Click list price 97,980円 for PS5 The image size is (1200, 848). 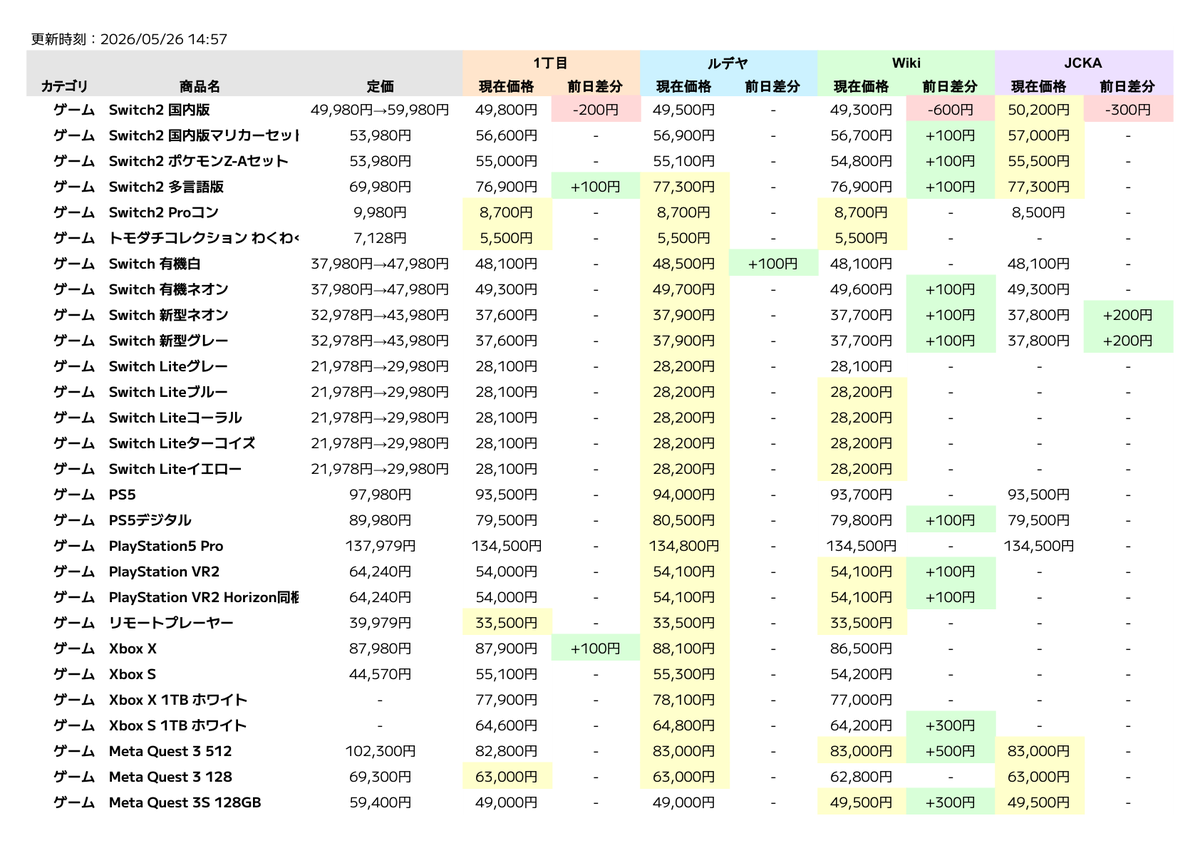tap(380, 494)
